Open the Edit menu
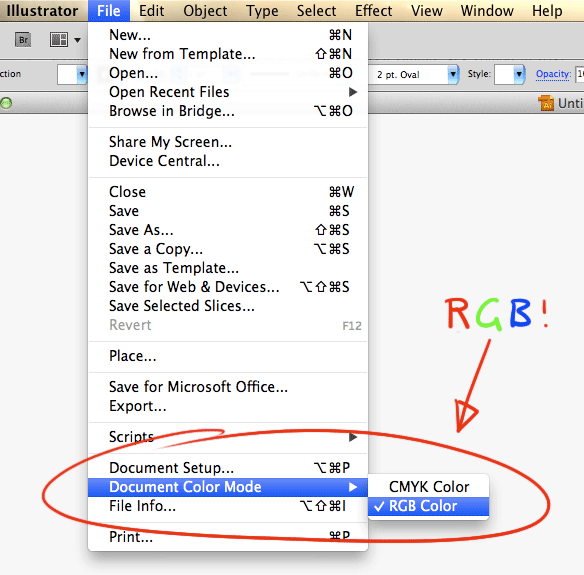584x575 pixels. 151,11
